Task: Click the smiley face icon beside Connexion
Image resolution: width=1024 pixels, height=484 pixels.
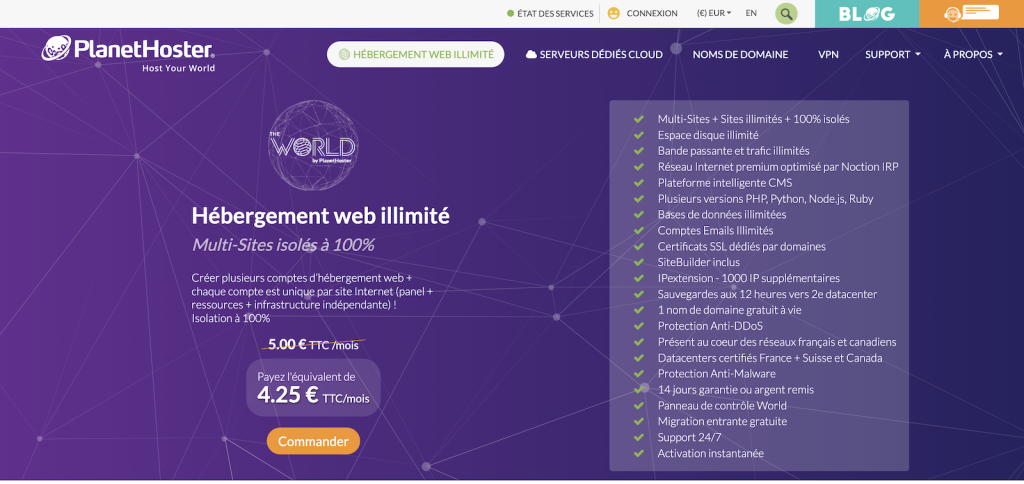Action: coord(613,13)
